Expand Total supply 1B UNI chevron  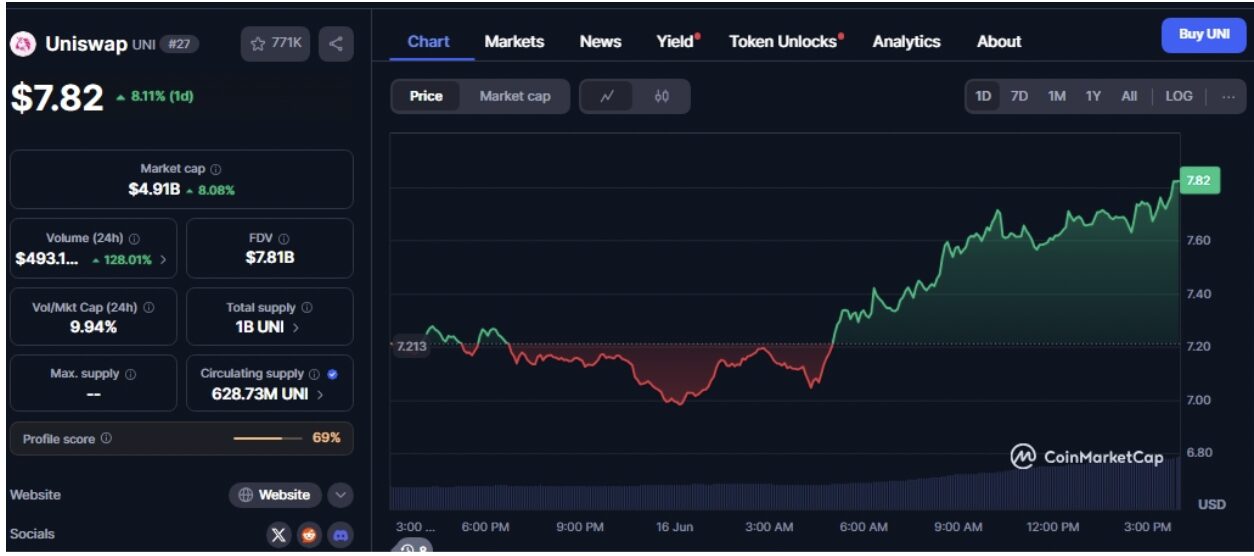(296, 327)
